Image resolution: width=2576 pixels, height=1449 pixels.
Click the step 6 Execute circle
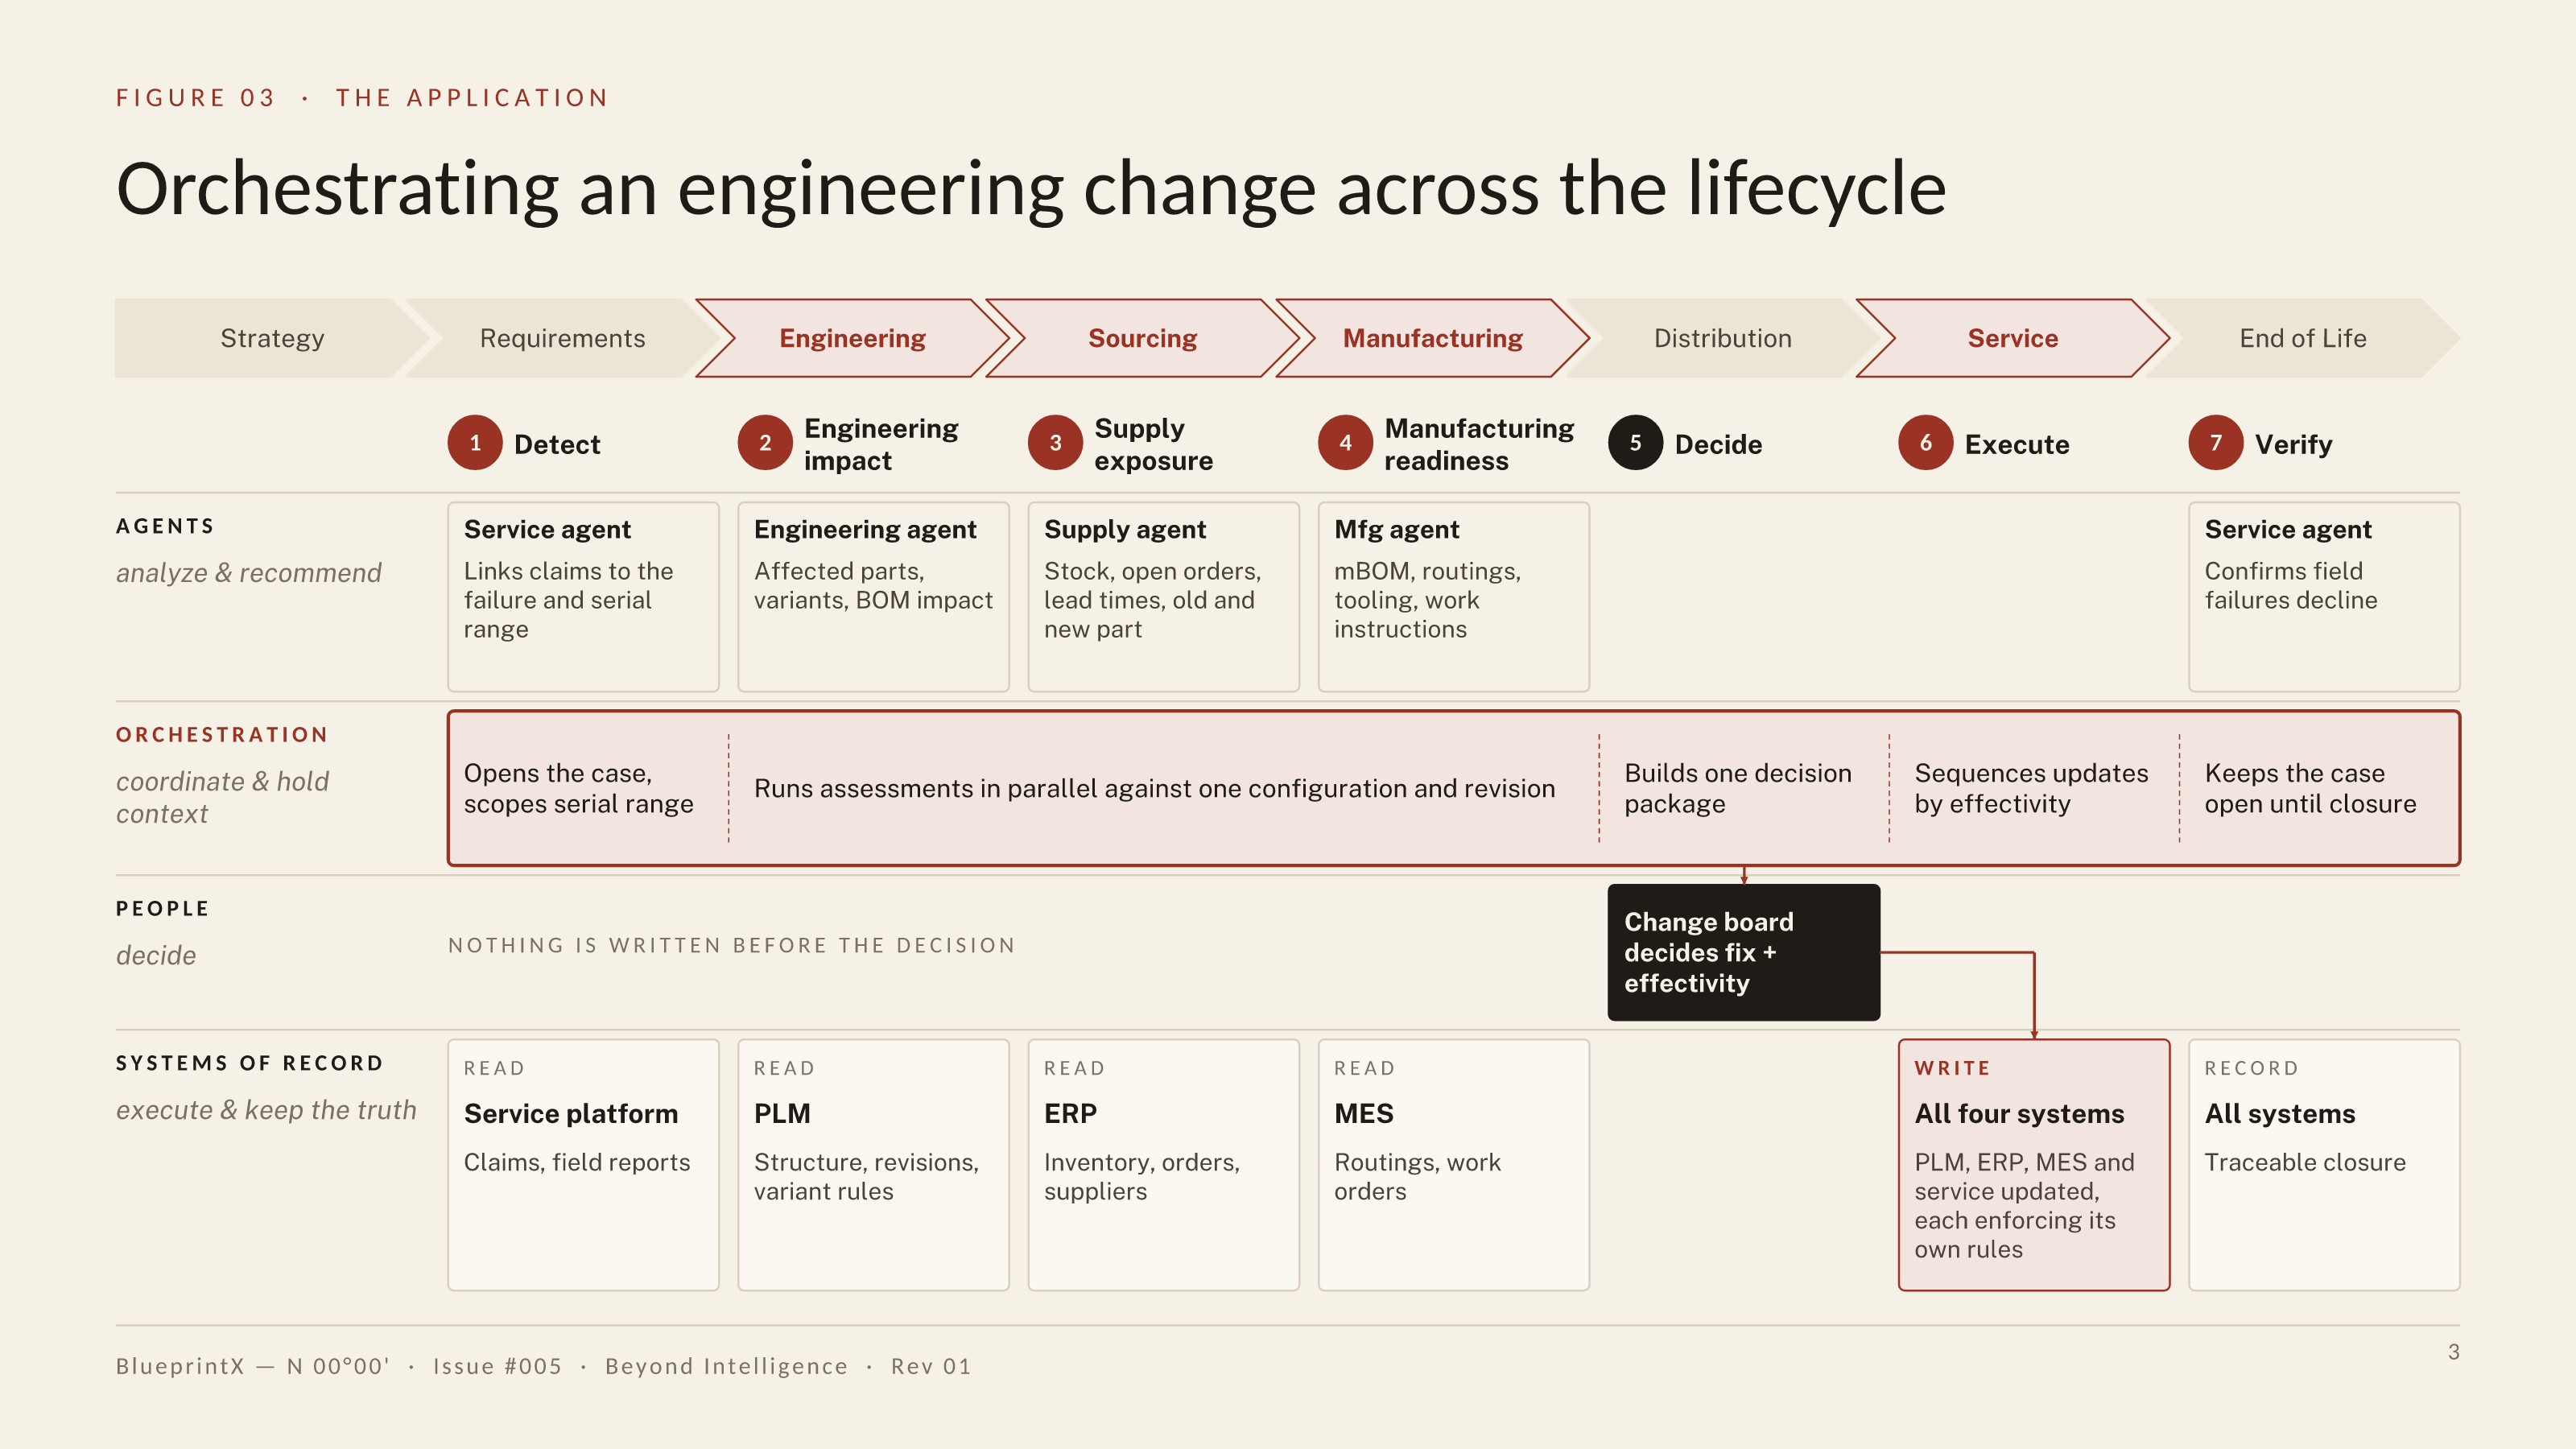[1925, 443]
